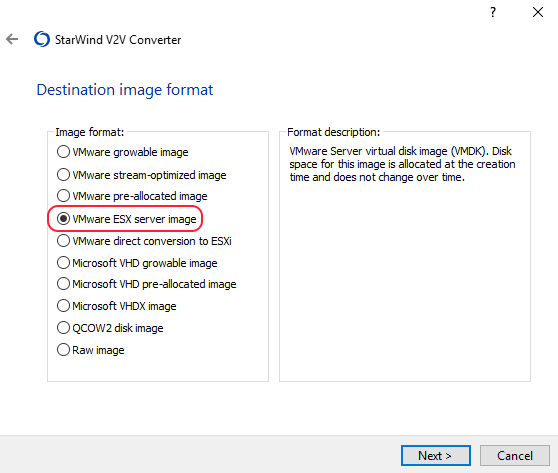Choose VMware direct conversion to ESXi
The image size is (558, 473).
pos(144,241)
